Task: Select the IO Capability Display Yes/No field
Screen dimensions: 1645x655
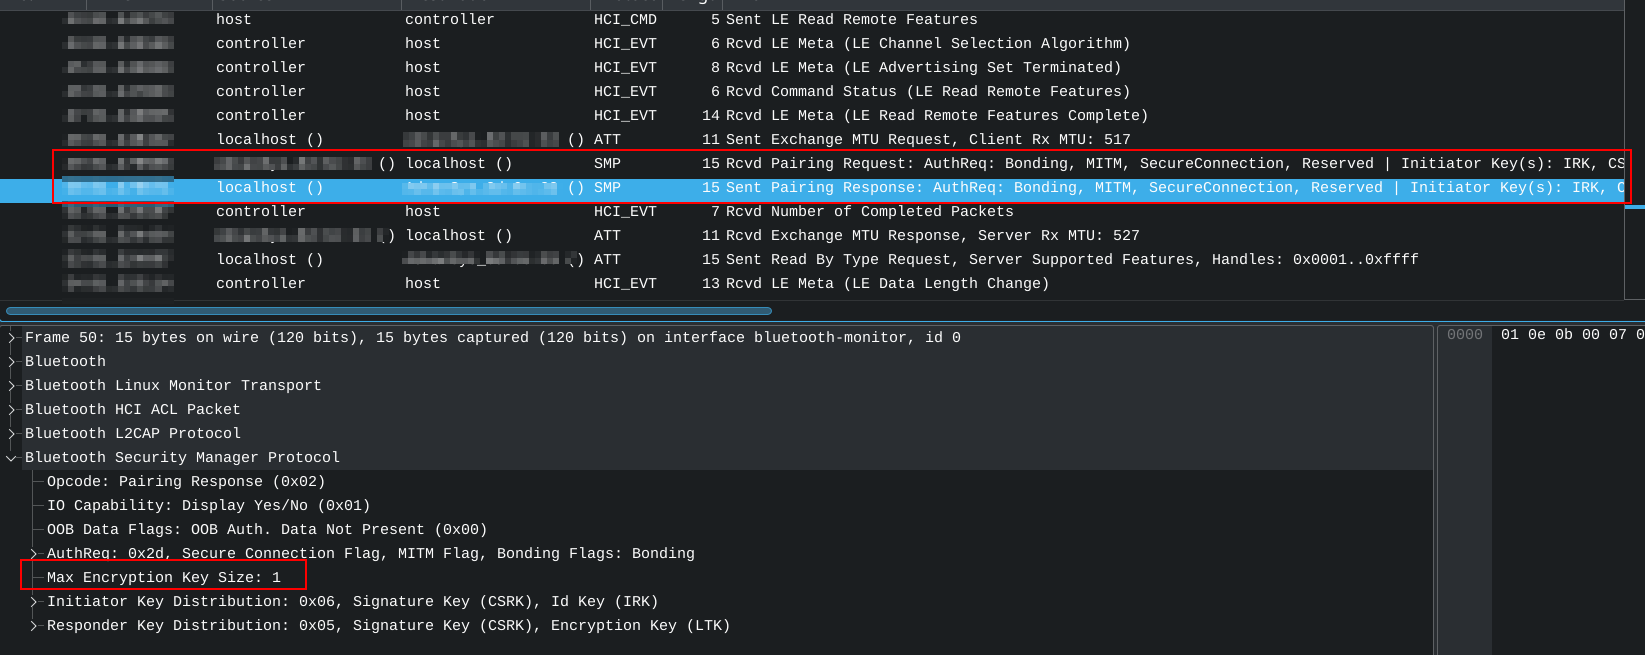Action: tap(208, 506)
